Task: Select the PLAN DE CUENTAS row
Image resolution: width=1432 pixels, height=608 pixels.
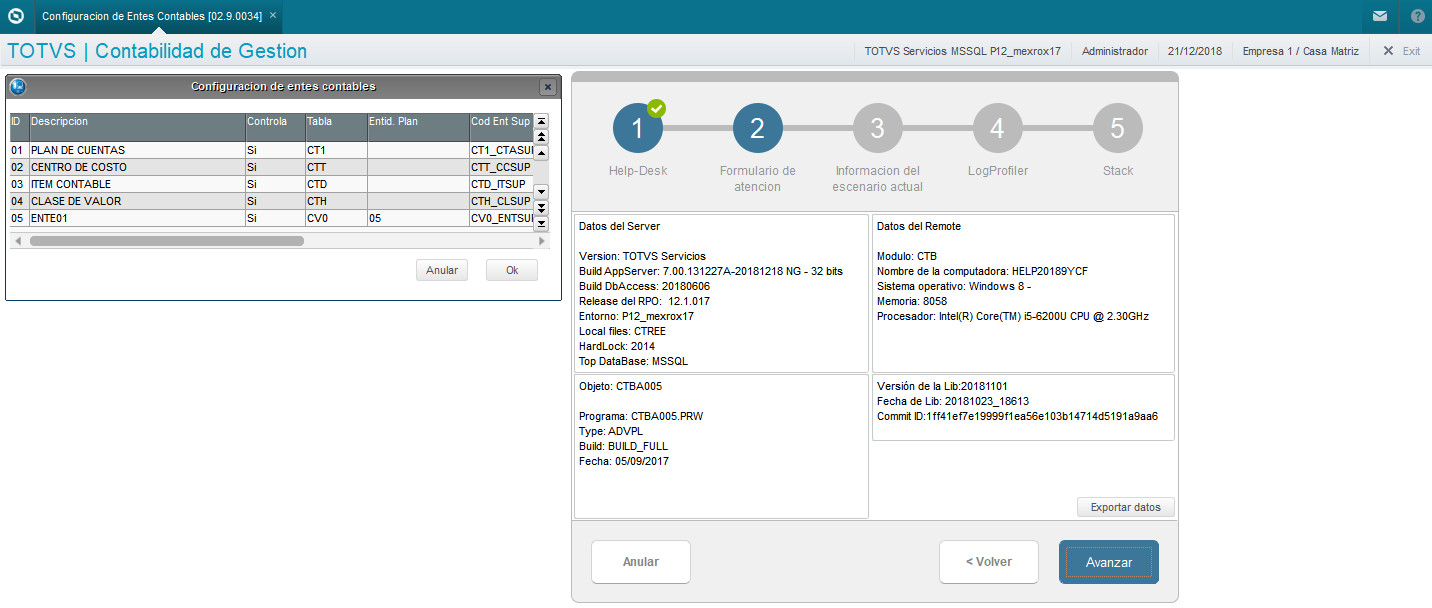Action: click(271, 150)
